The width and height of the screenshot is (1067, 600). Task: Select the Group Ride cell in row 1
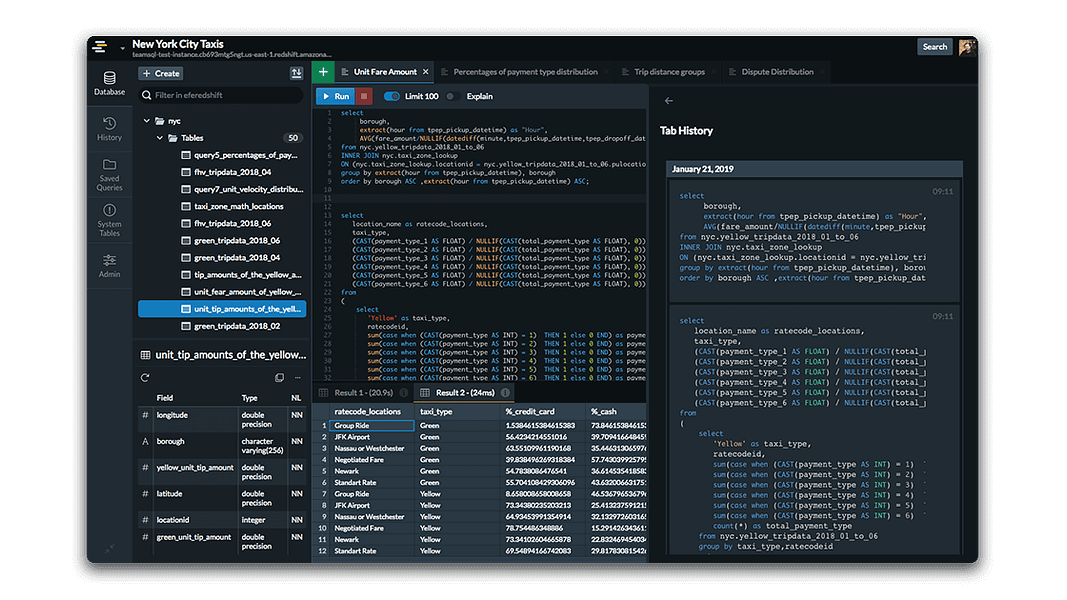(x=372, y=426)
